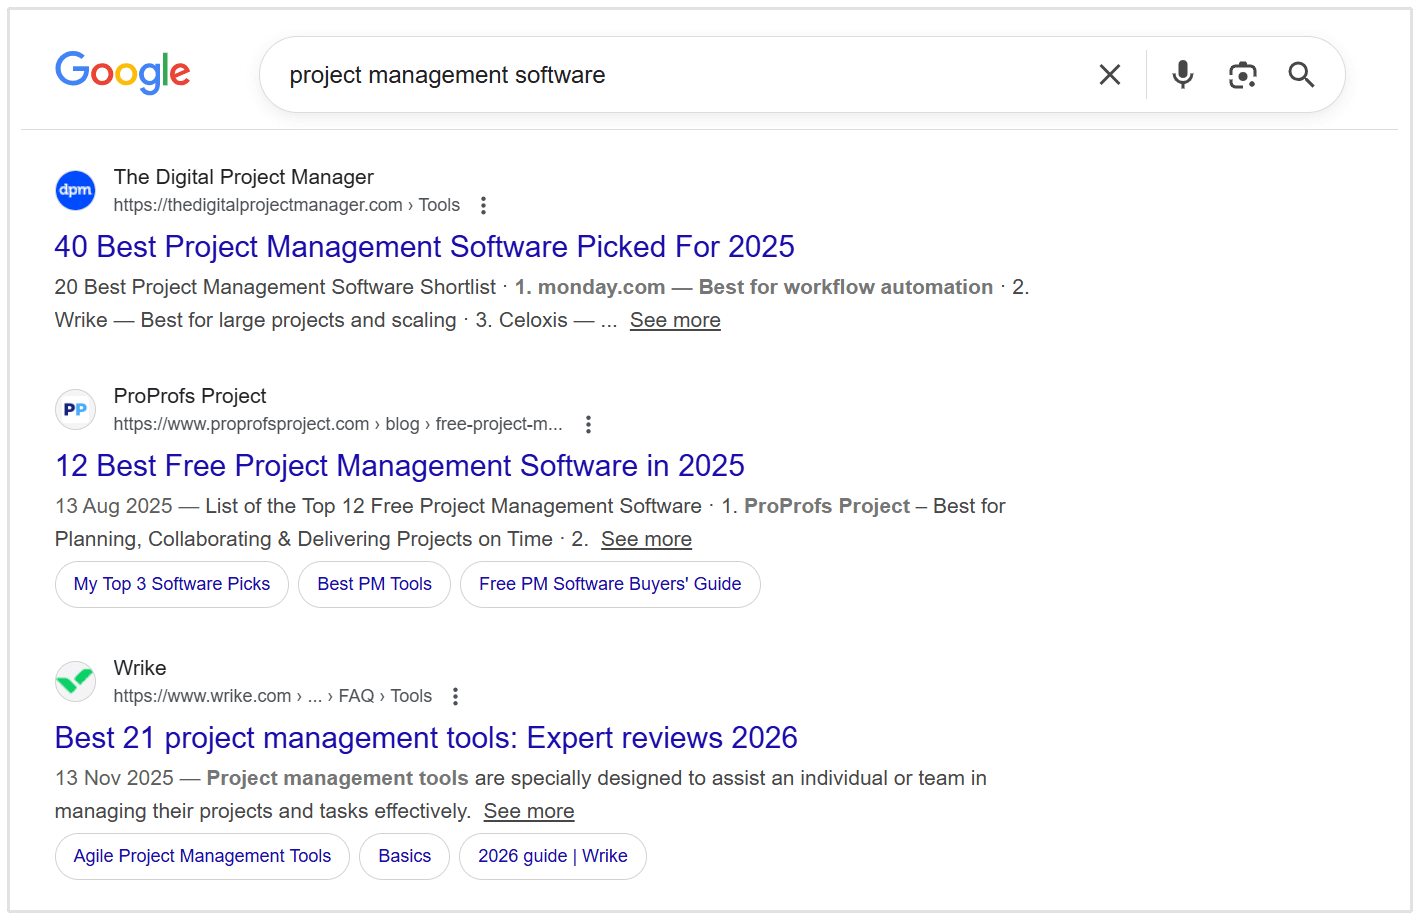
Task: Start voice search with the microphone icon
Action: tap(1182, 74)
